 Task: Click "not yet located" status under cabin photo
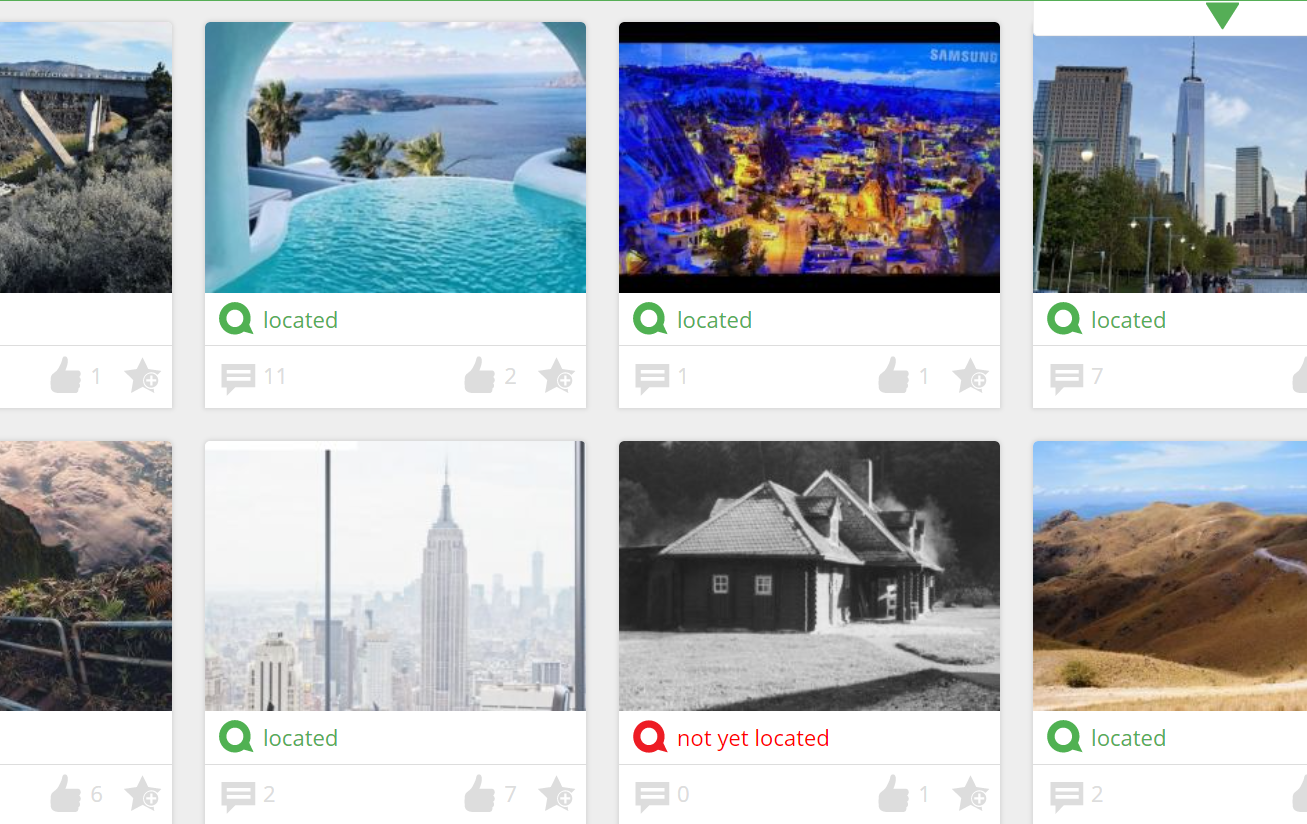coord(753,738)
